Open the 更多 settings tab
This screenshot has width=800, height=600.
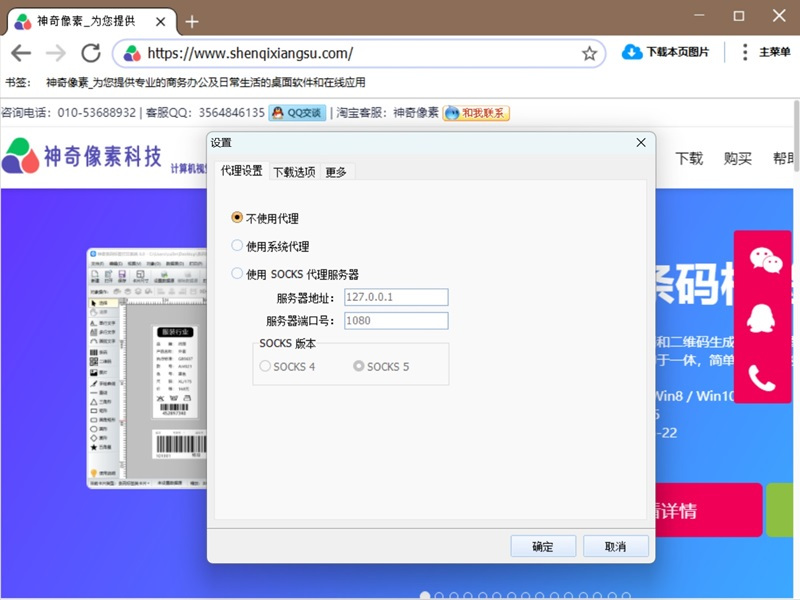coord(336,171)
